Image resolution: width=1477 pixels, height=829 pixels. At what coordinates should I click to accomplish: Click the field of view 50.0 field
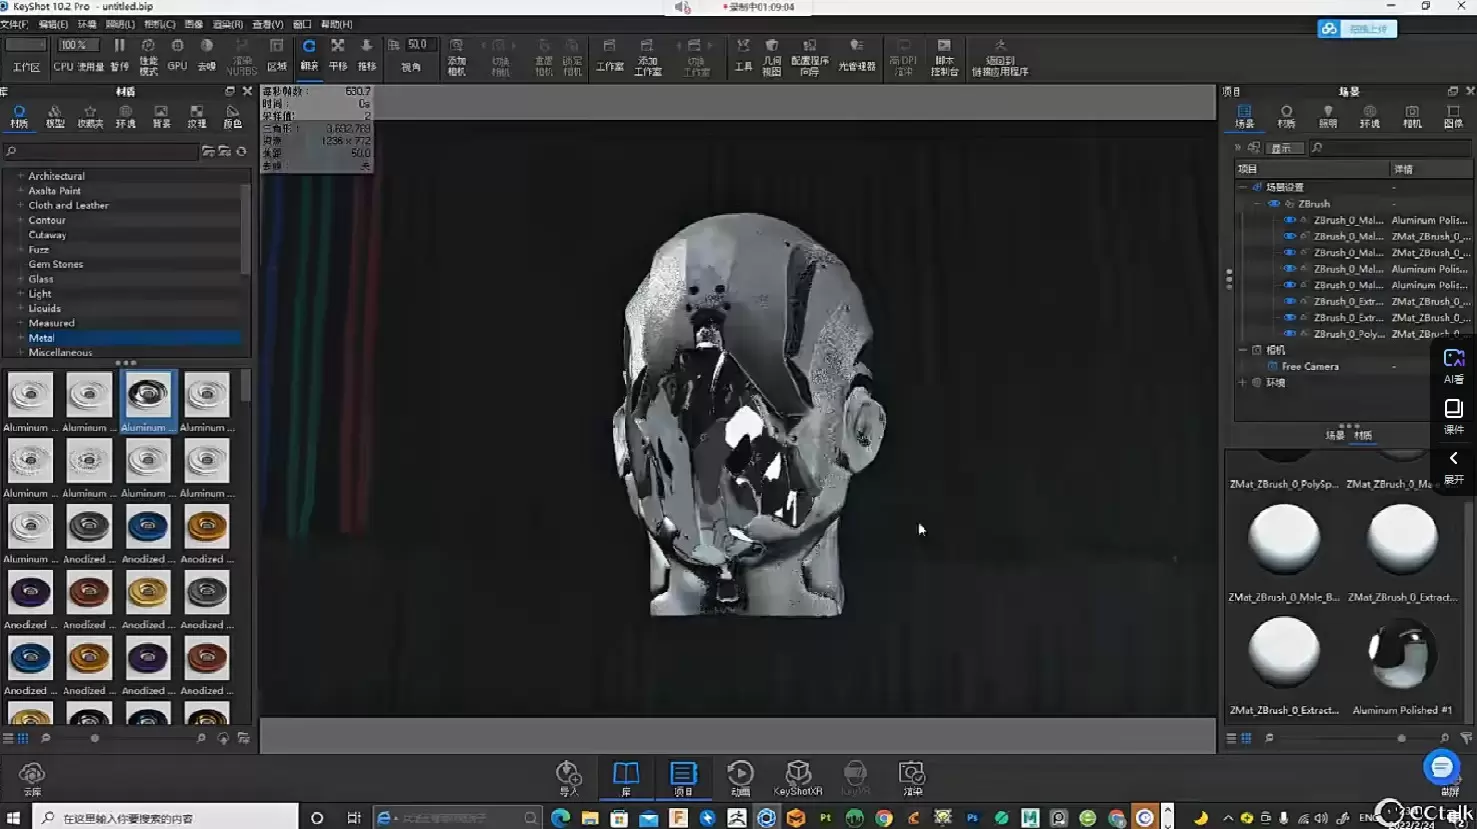[419, 45]
